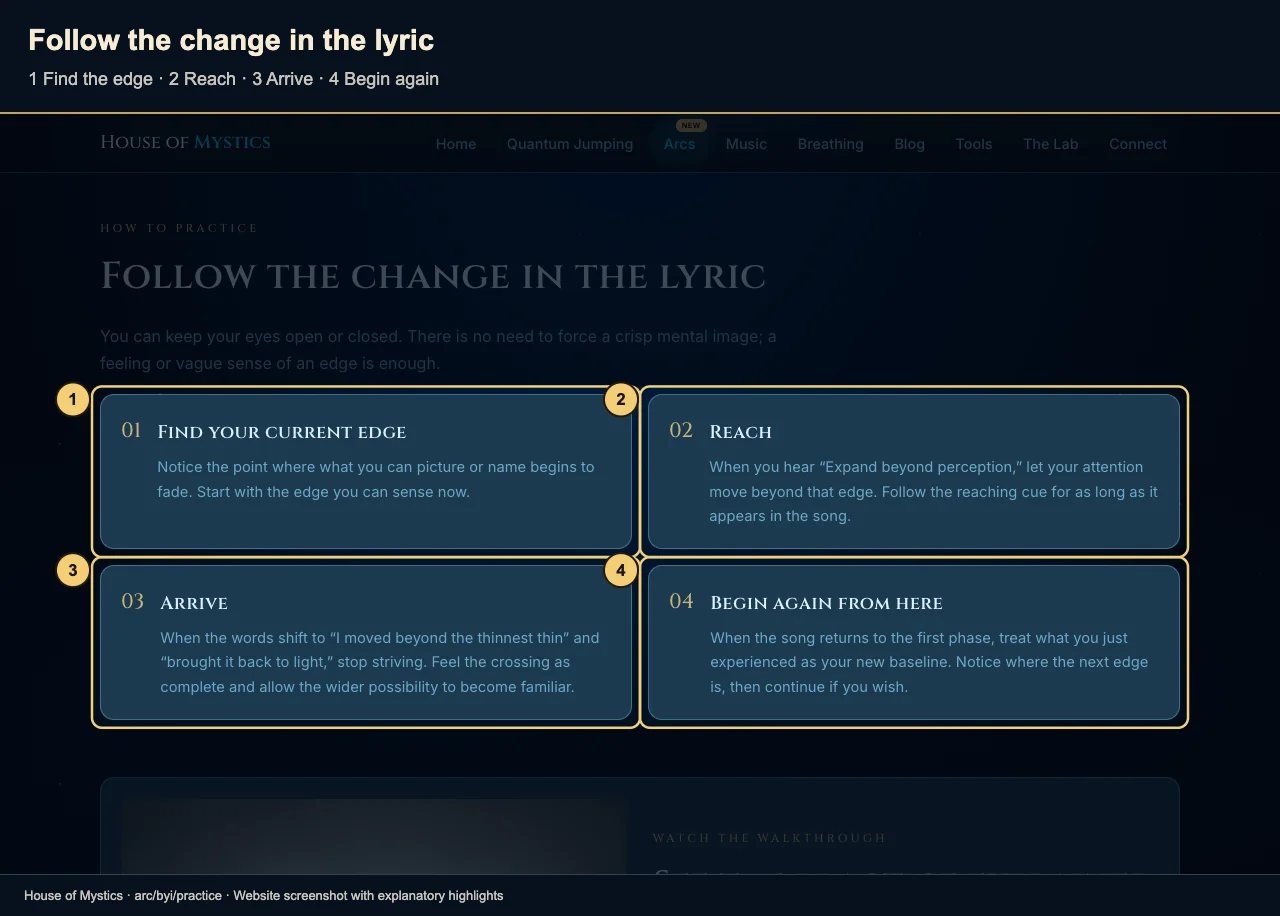Click the walkthrough video thumbnail
The height and width of the screenshot is (916, 1280).
click(x=374, y=836)
